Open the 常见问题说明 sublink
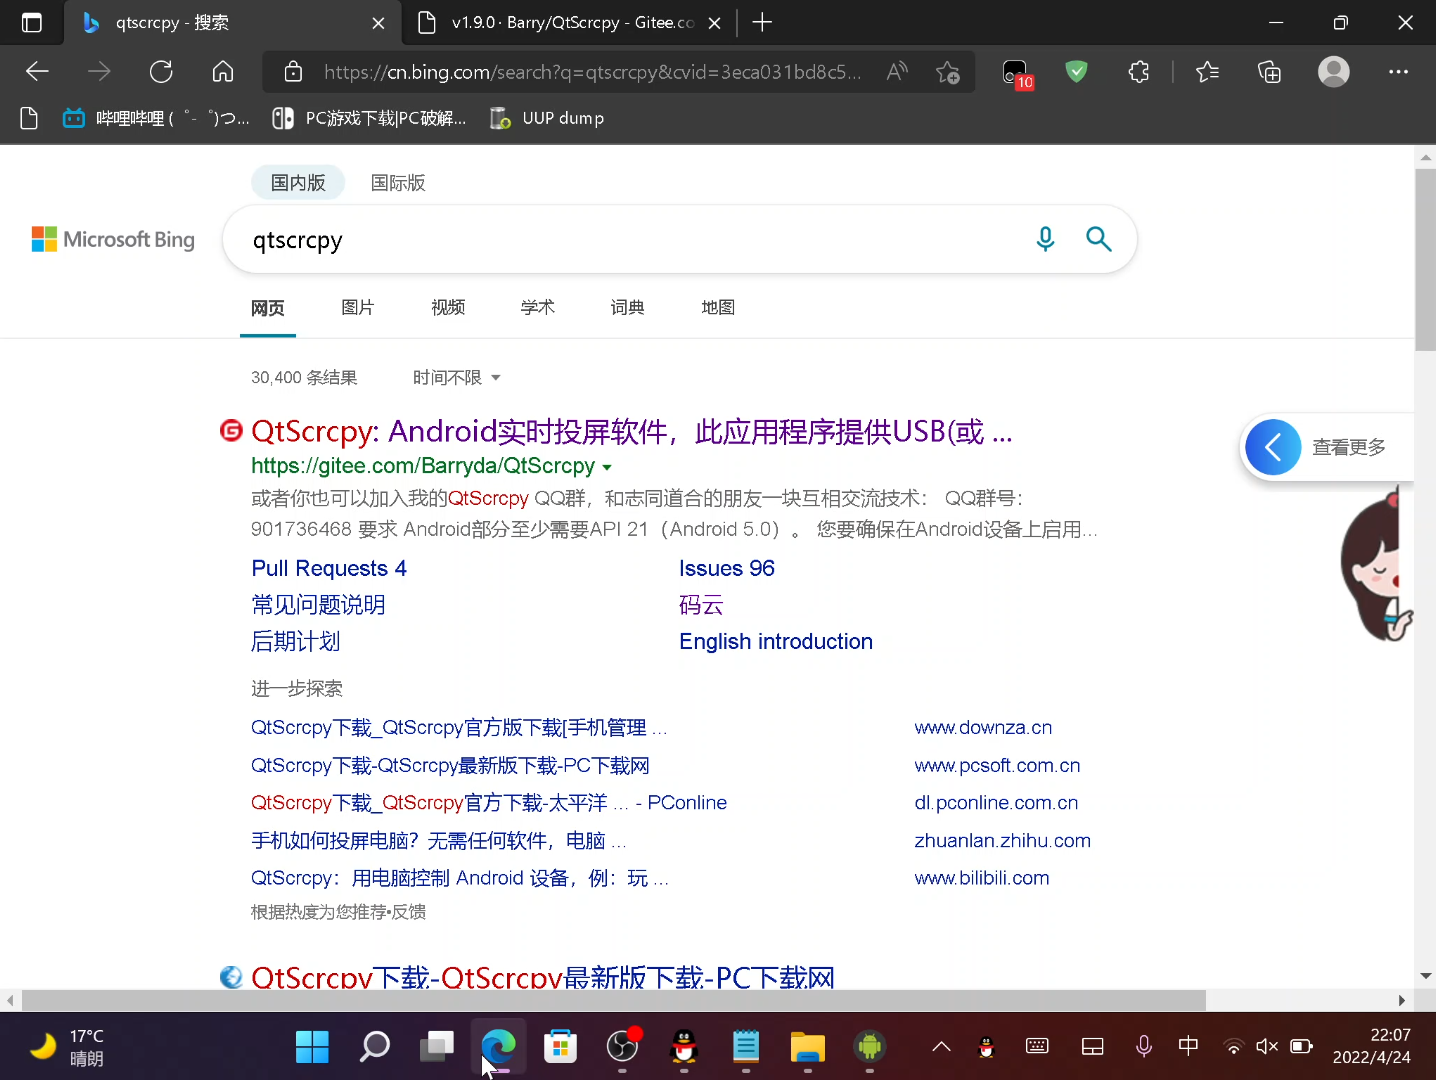 point(318,605)
